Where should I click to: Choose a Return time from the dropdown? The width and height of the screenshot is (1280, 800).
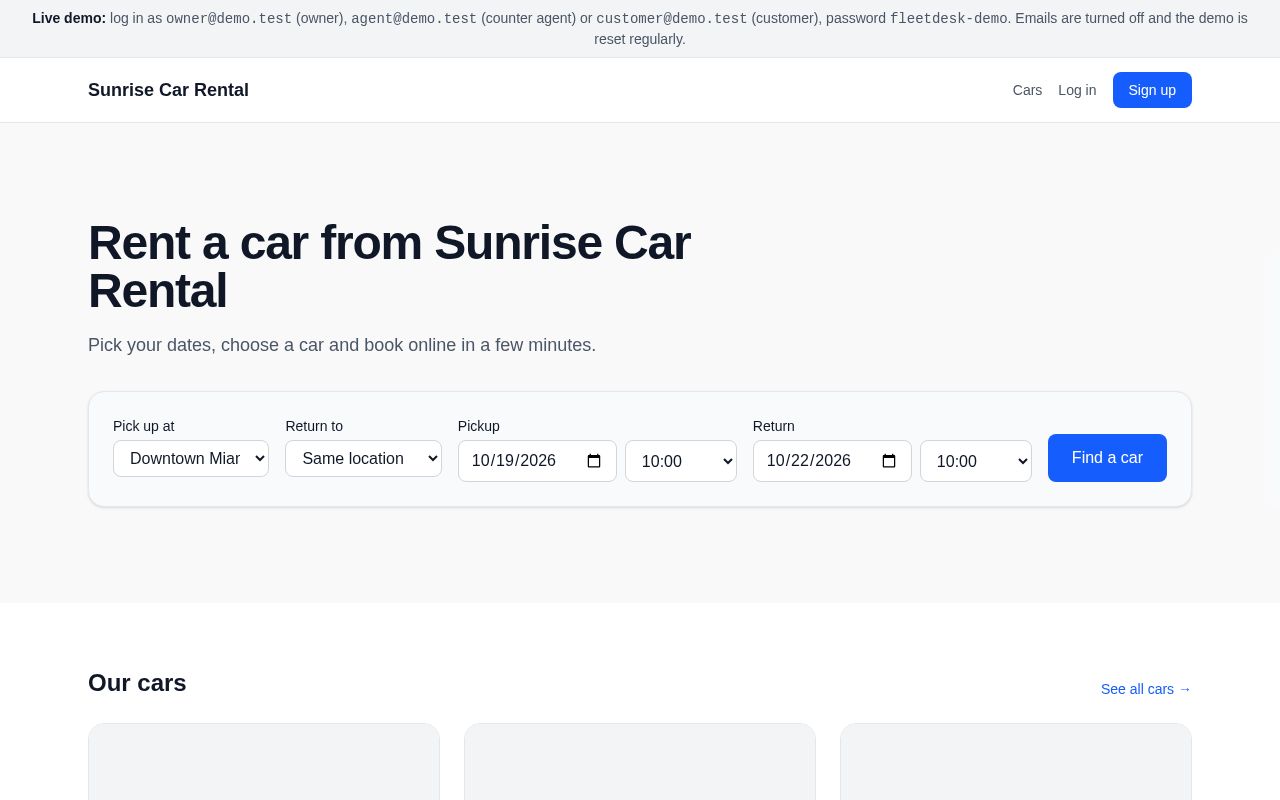coord(976,461)
